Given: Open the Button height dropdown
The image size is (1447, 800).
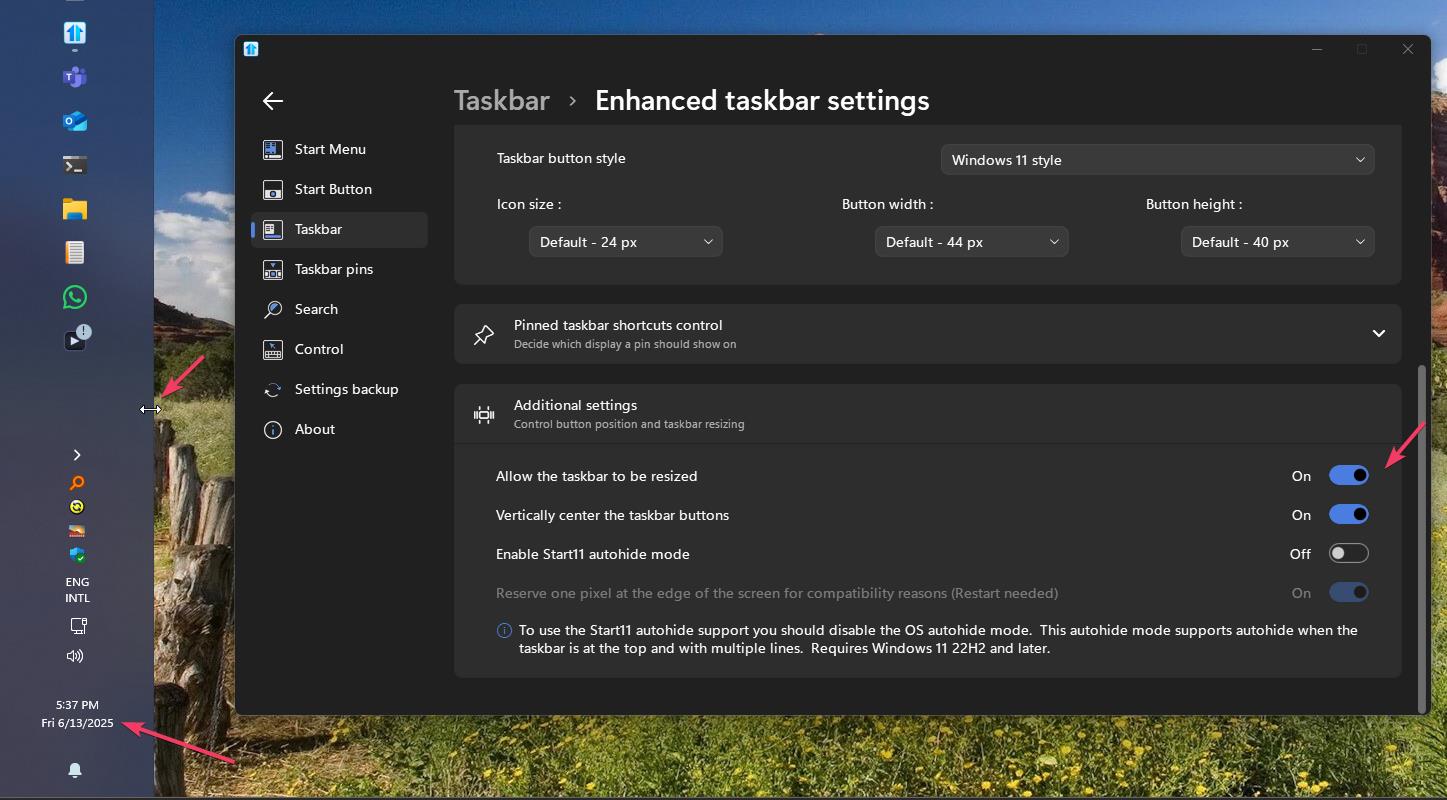Looking at the screenshot, I should pos(1277,242).
